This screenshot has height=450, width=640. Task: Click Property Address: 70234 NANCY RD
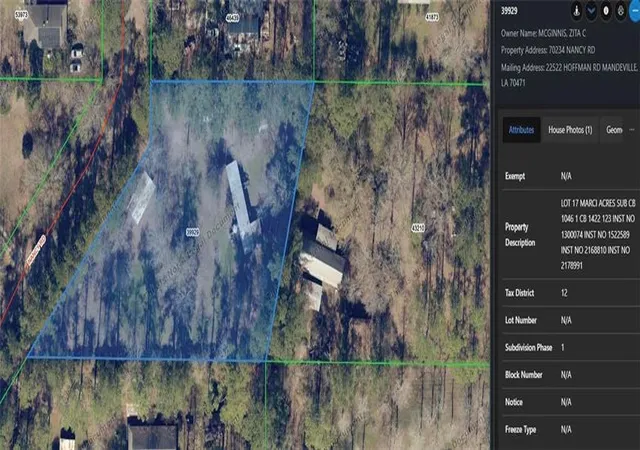coord(548,50)
